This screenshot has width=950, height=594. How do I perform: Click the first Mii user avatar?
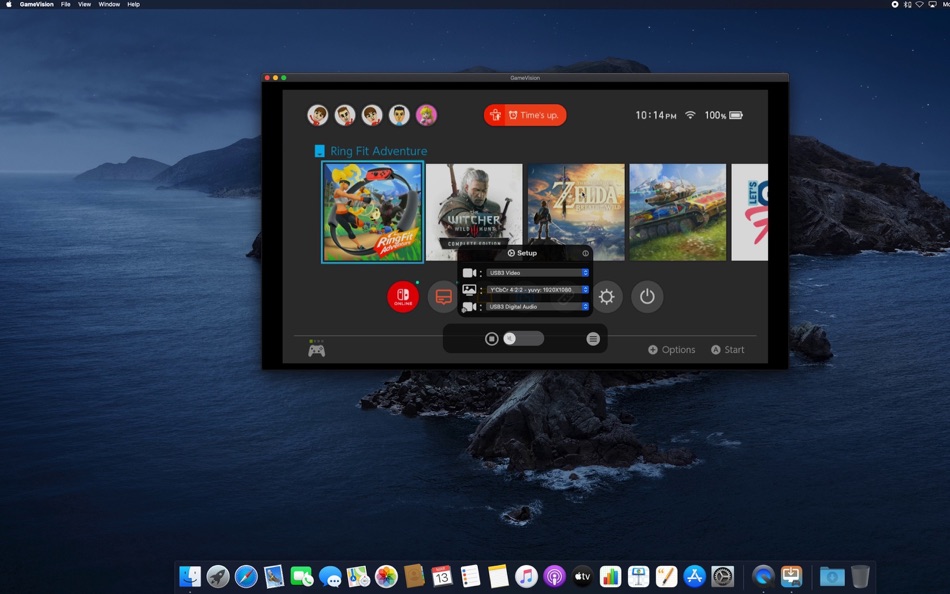[x=317, y=115]
